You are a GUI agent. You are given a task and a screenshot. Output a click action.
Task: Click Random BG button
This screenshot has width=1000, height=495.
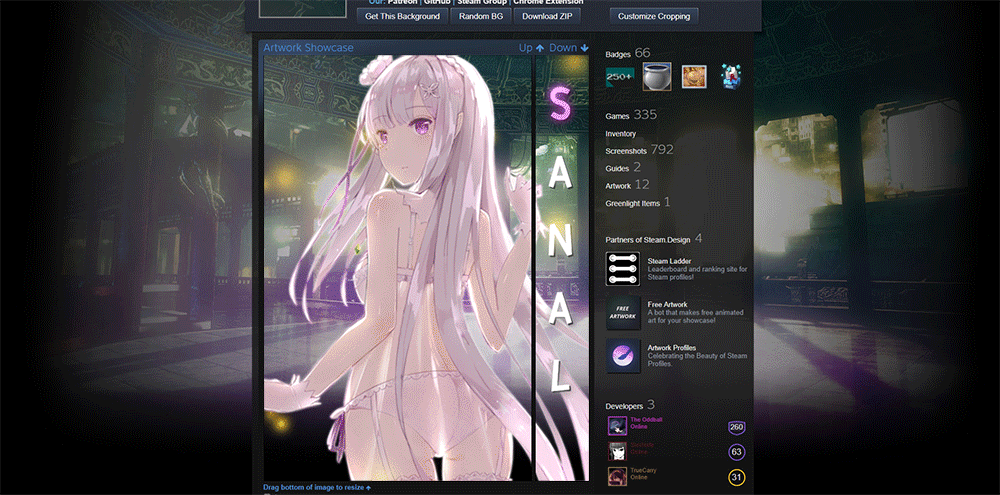tap(482, 16)
